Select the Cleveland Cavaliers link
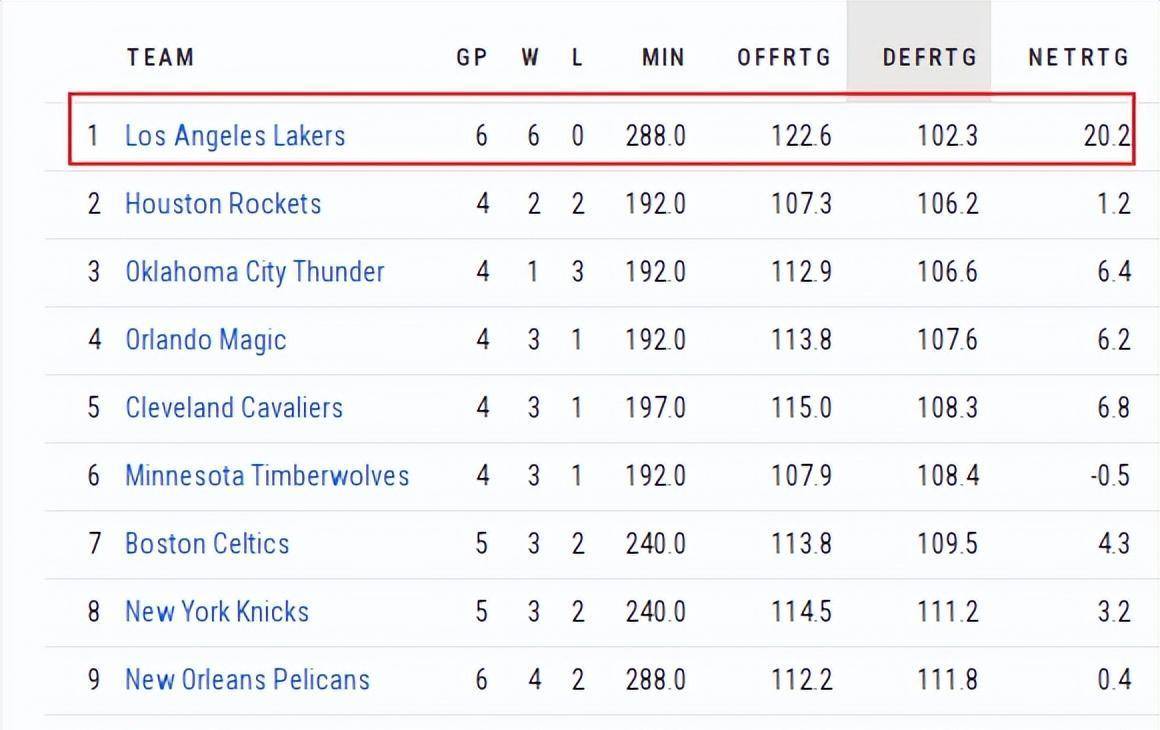 coord(233,408)
